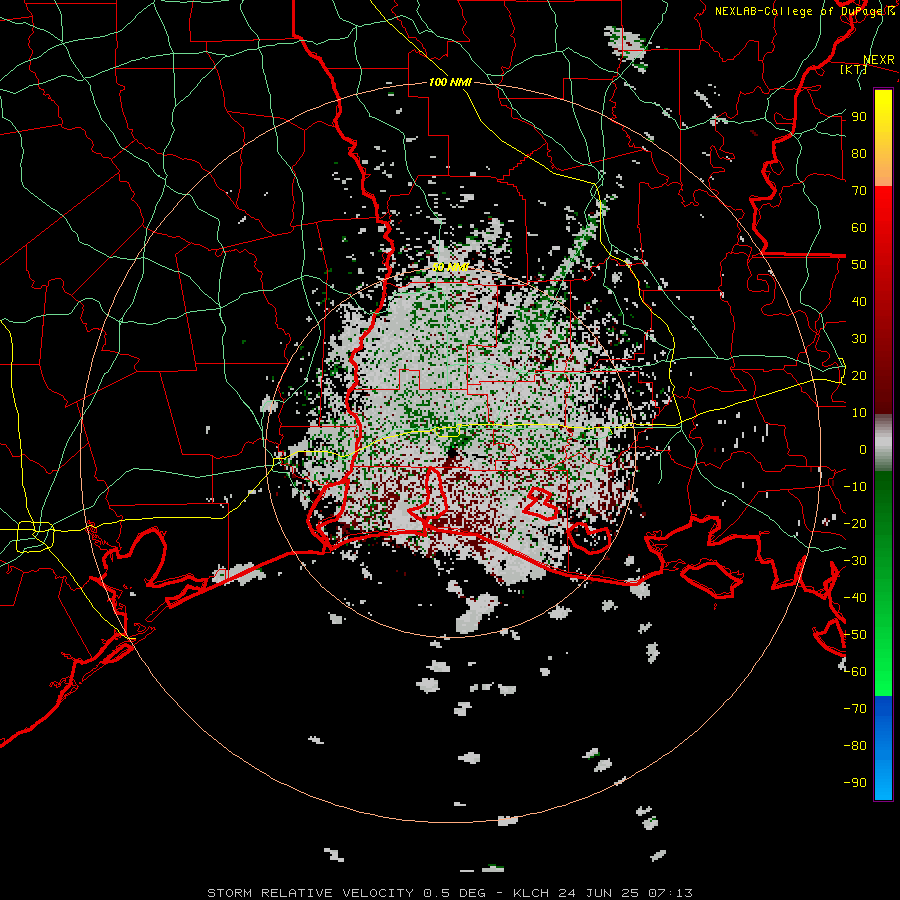Click the -90 value on velocity scale
The height and width of the screenshot is (900, 900).
(x=855, y=783)
